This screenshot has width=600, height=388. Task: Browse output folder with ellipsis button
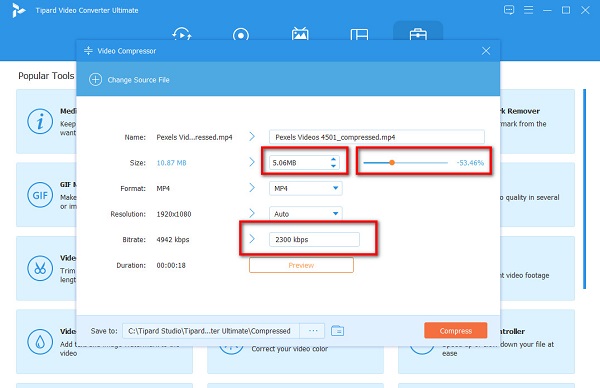(x=313, y=331)
